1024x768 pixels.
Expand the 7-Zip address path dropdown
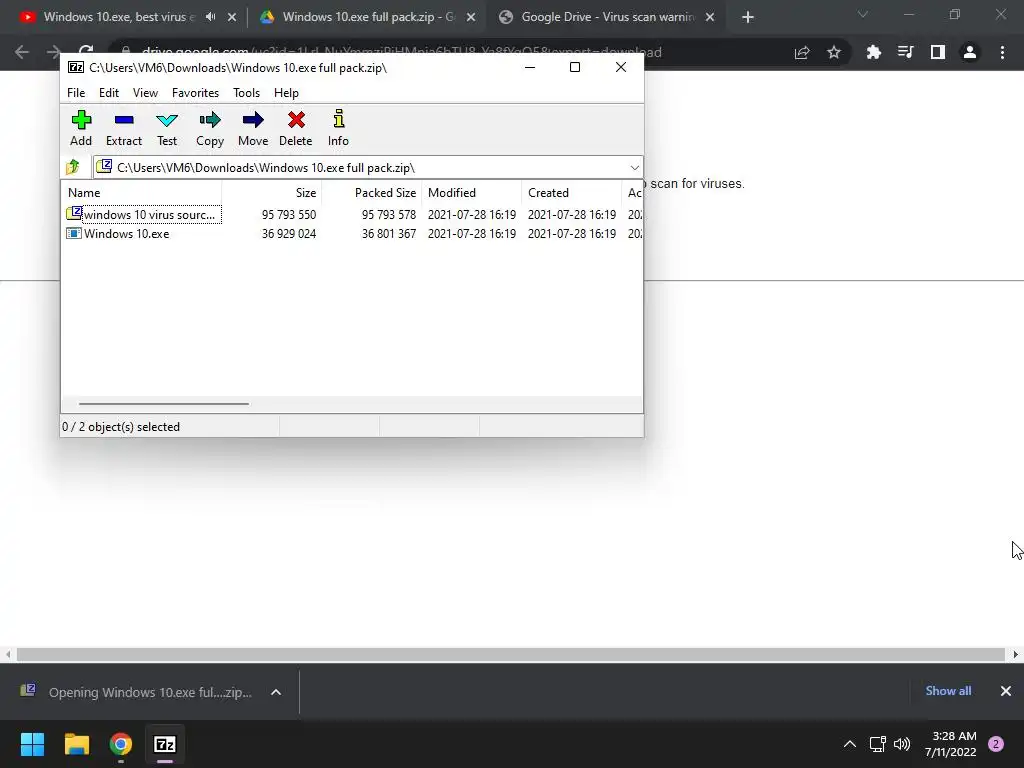(x=634, y=168)
